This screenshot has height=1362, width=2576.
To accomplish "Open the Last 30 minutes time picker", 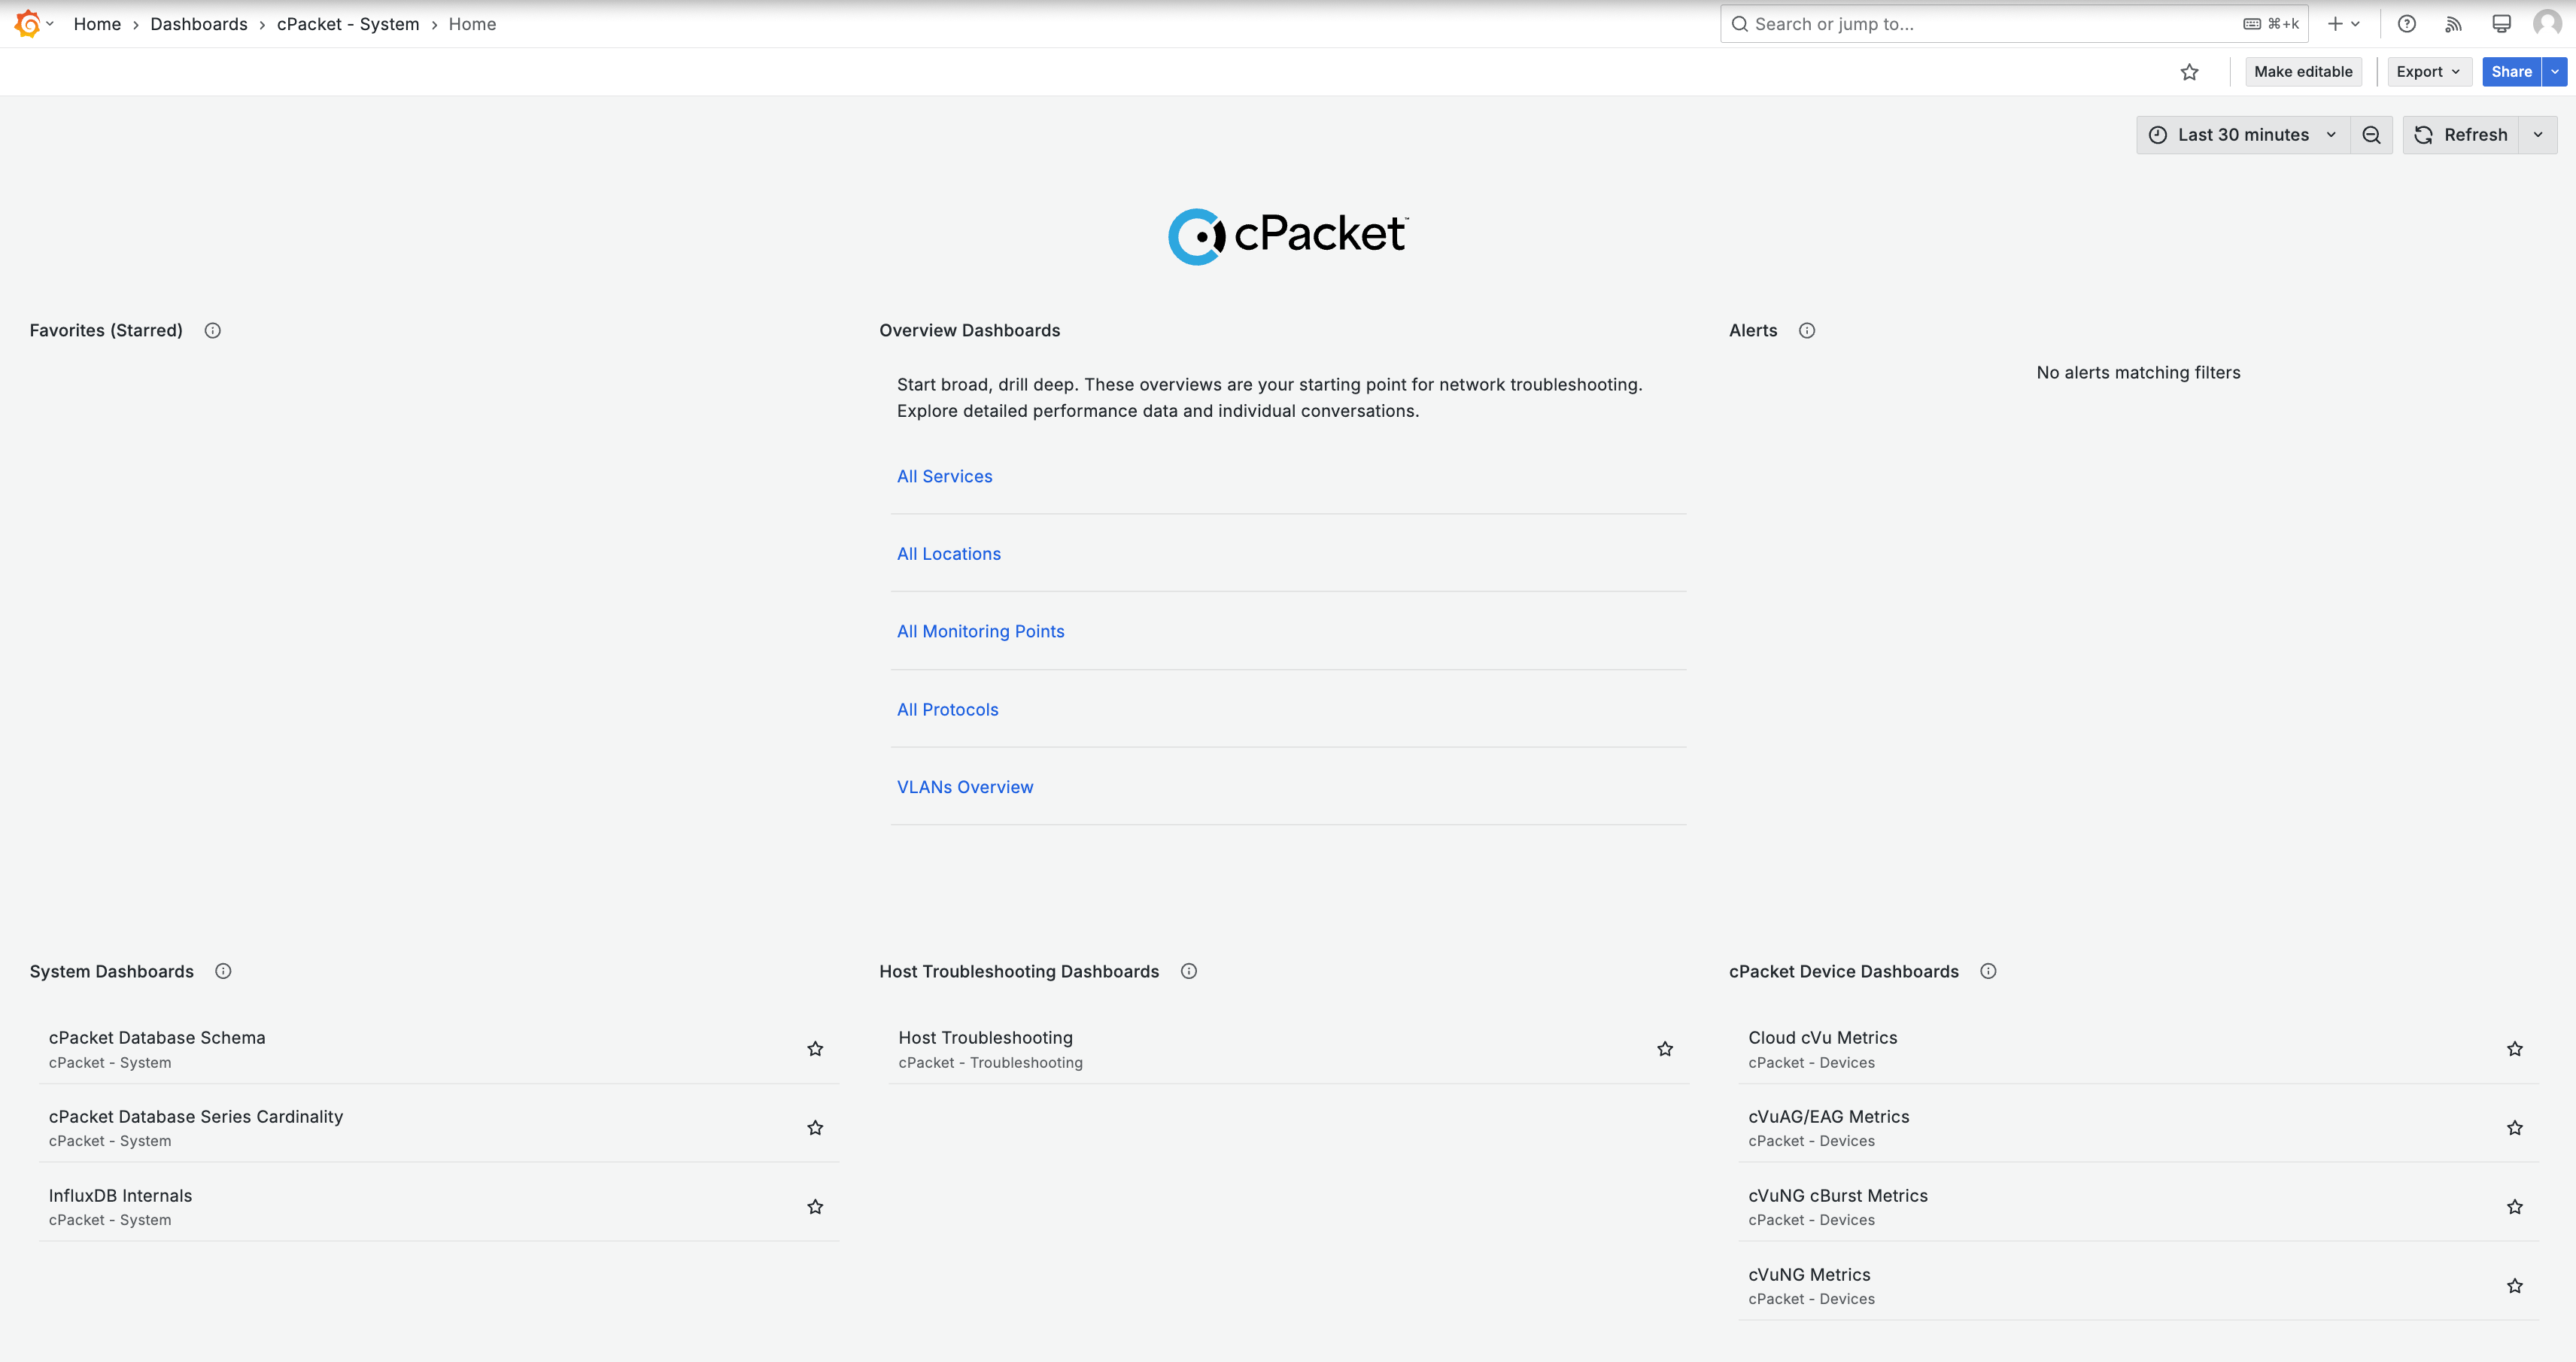I will [x=2243, y=135].
